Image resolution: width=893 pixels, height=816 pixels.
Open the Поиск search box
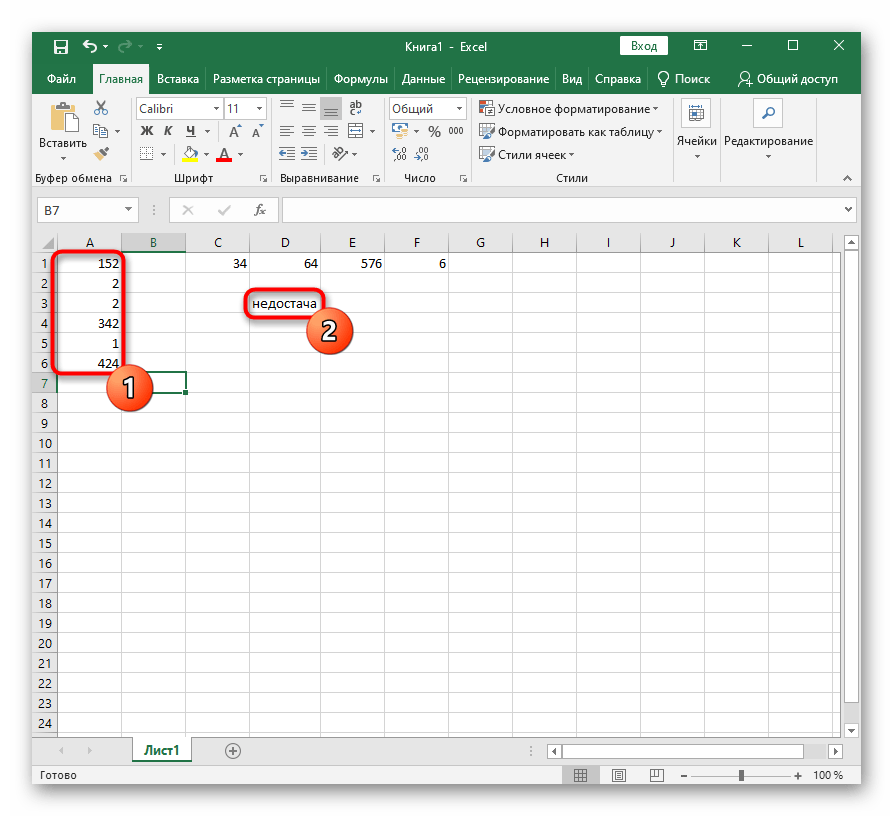684,79
